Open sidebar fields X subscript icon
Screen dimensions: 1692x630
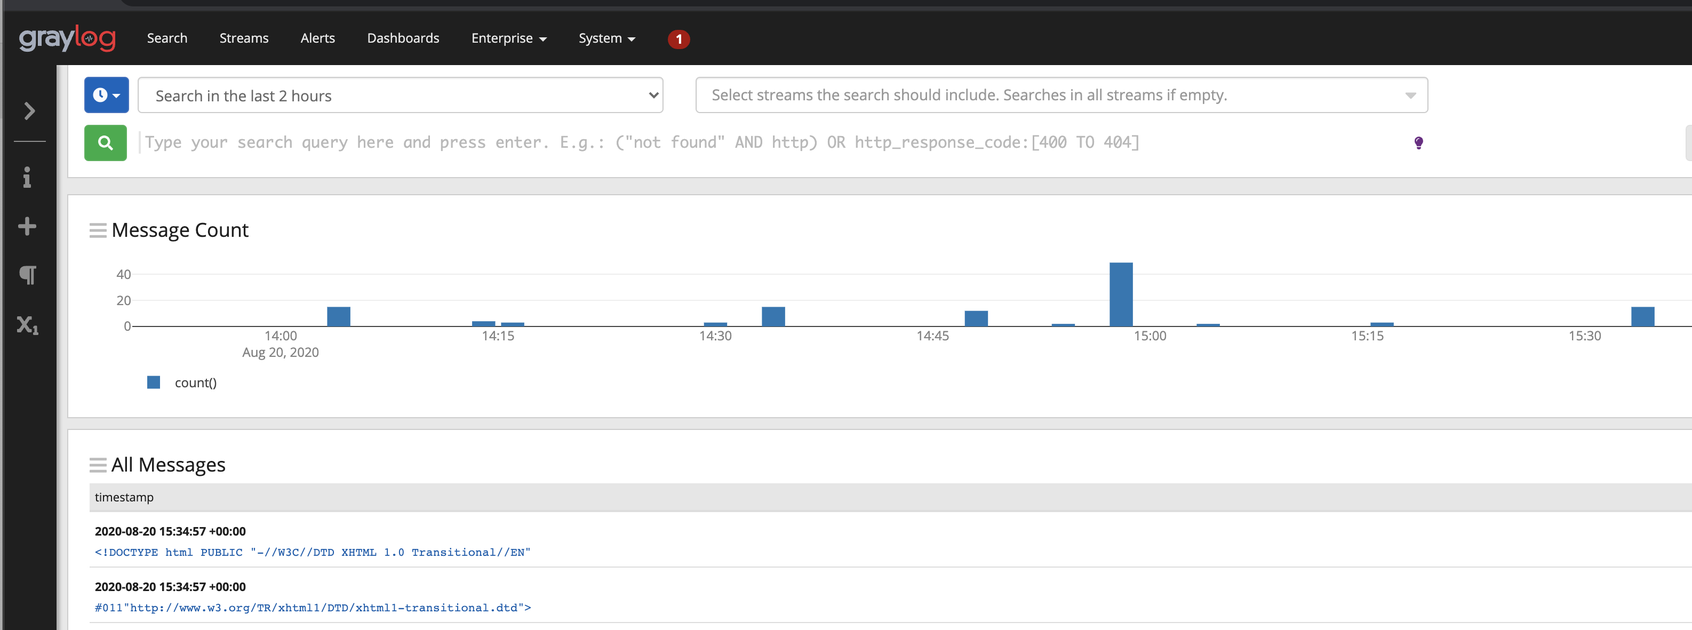[27, 325]
